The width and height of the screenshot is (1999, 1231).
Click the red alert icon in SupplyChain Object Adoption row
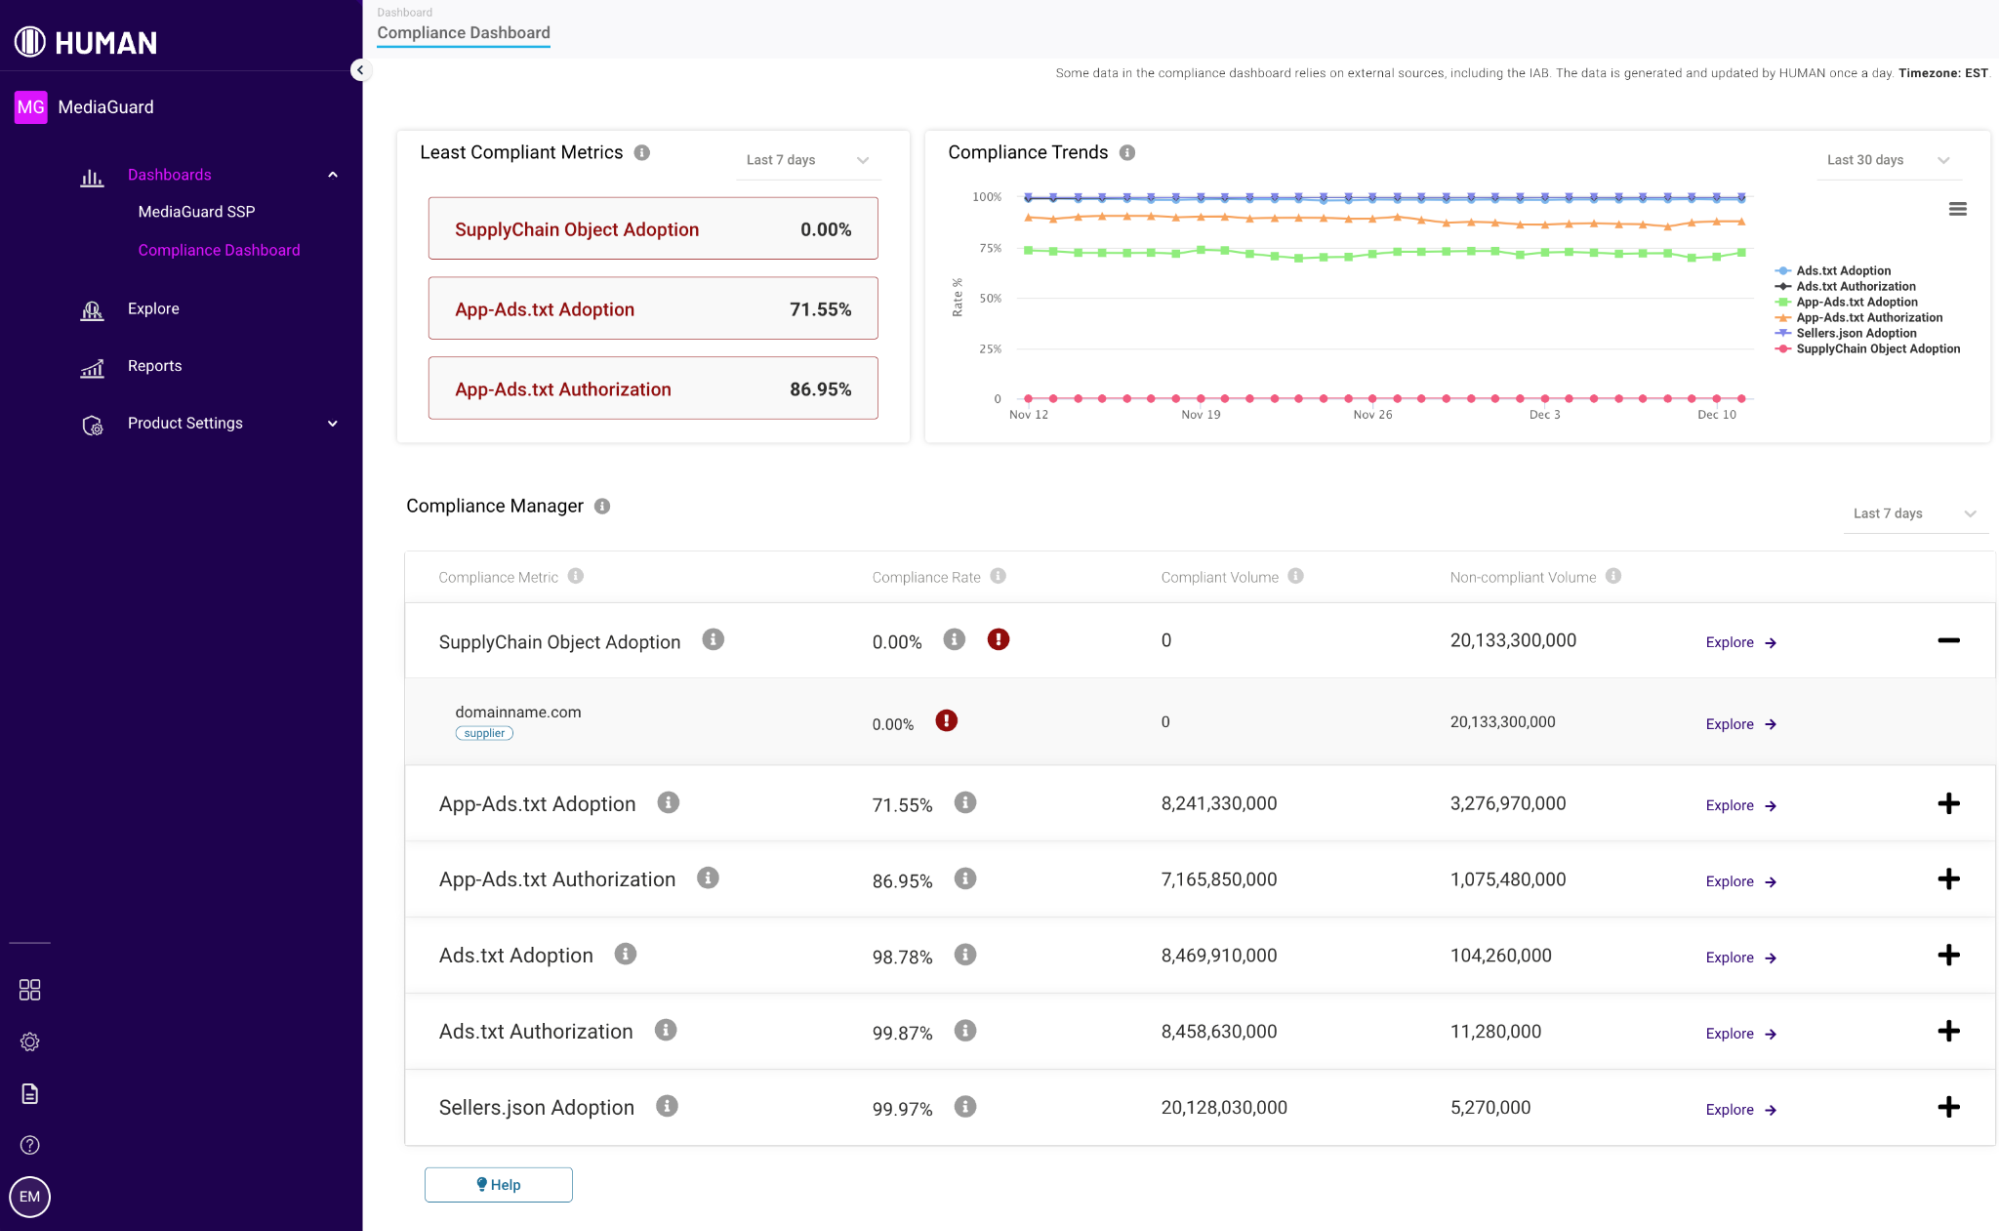[998, 640]
